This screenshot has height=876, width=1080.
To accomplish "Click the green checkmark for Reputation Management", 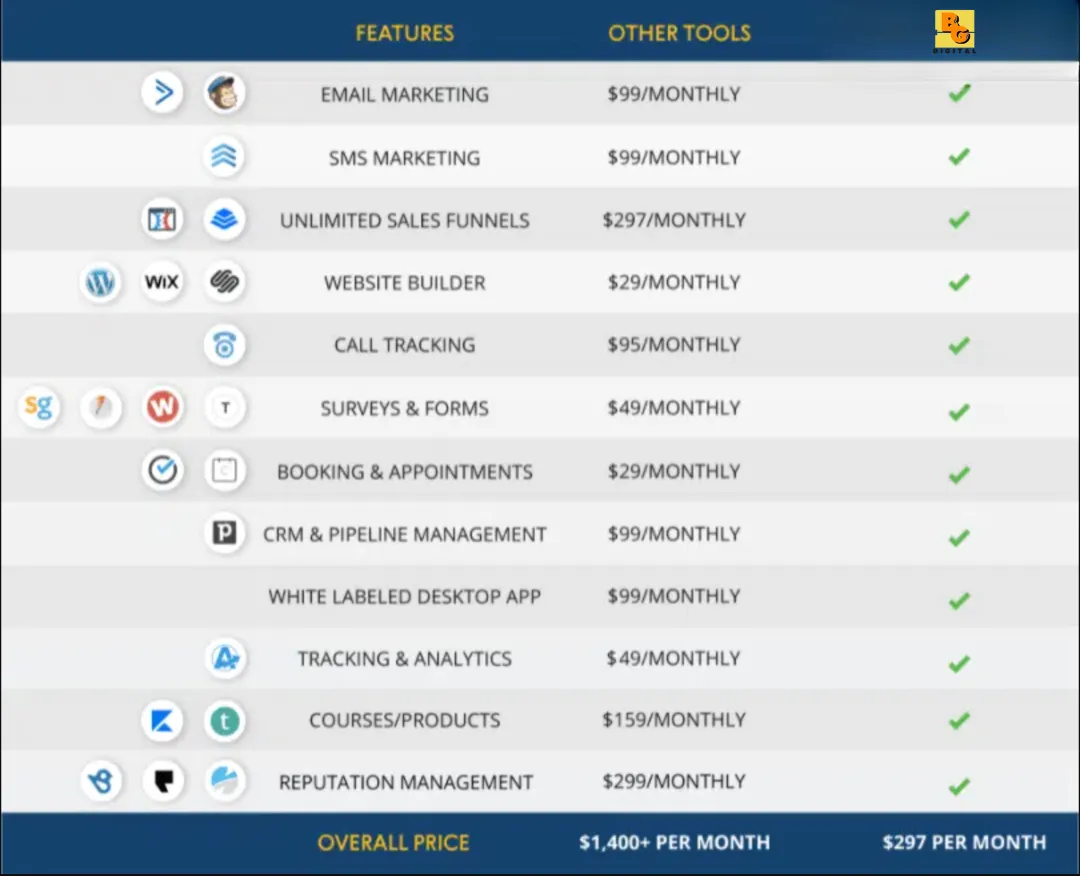I will click(959, 786).
